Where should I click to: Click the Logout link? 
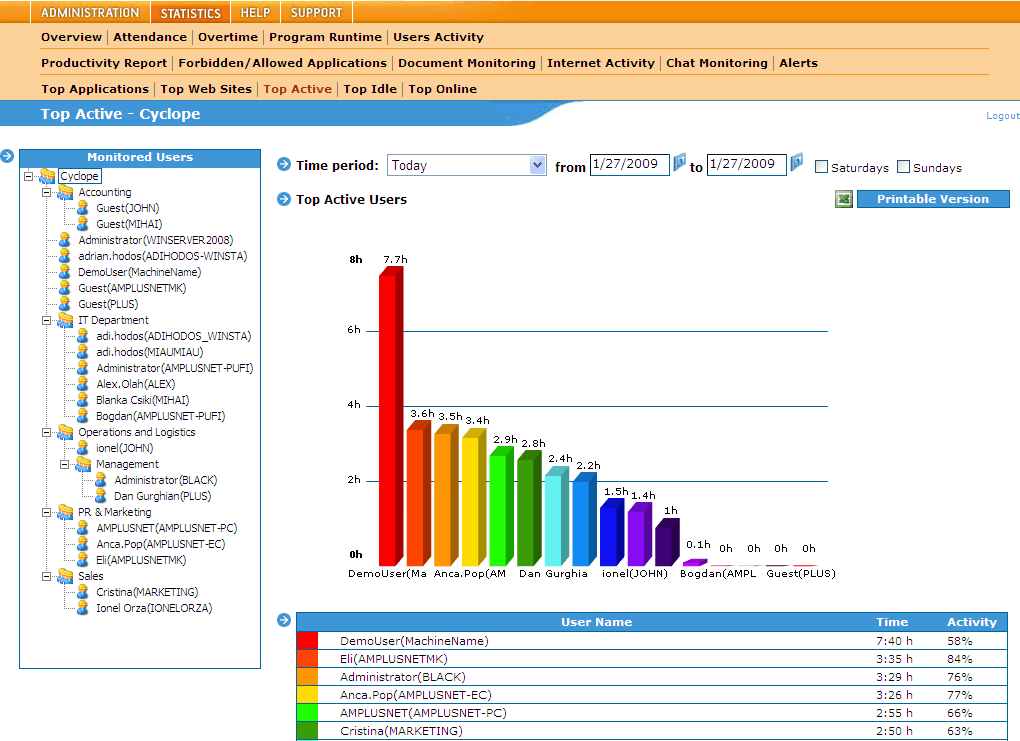point(1002,116)
